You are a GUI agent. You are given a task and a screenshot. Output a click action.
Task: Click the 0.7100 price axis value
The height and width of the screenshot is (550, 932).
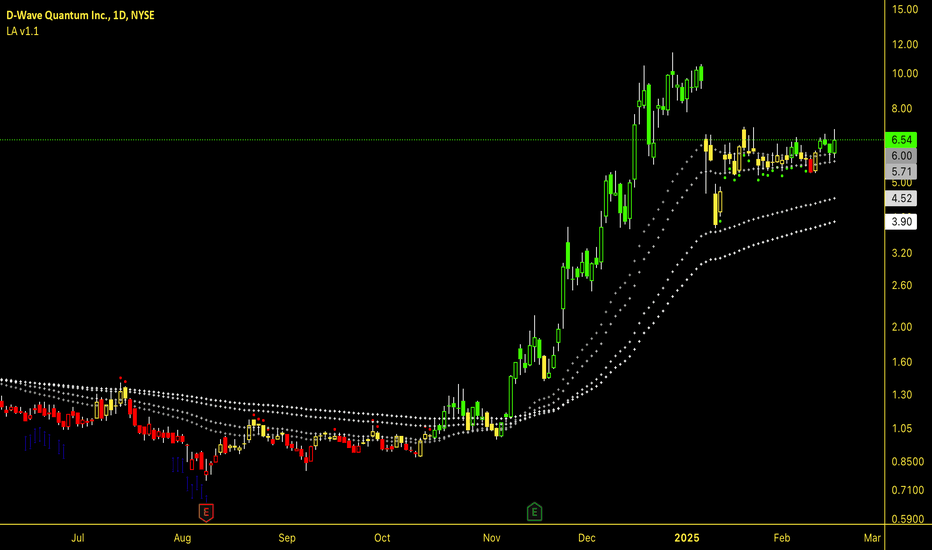tap(908, 491)
